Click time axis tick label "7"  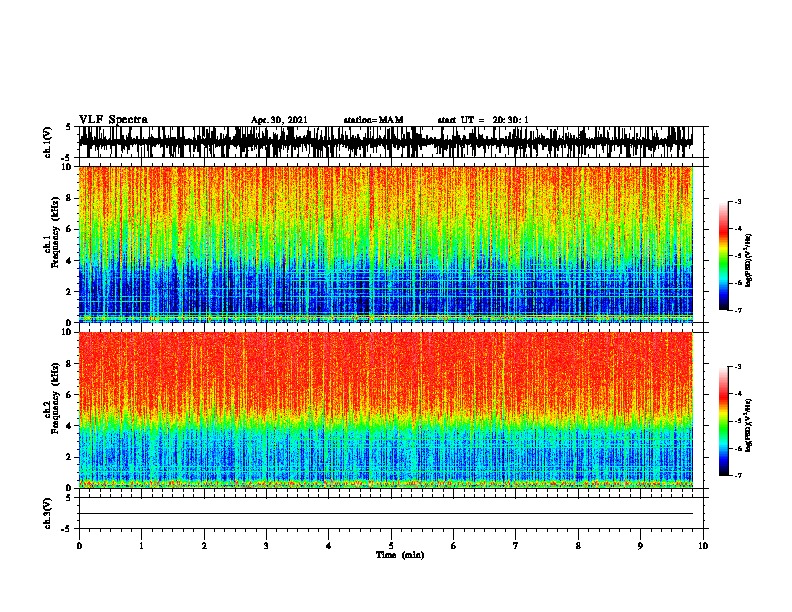516,546
